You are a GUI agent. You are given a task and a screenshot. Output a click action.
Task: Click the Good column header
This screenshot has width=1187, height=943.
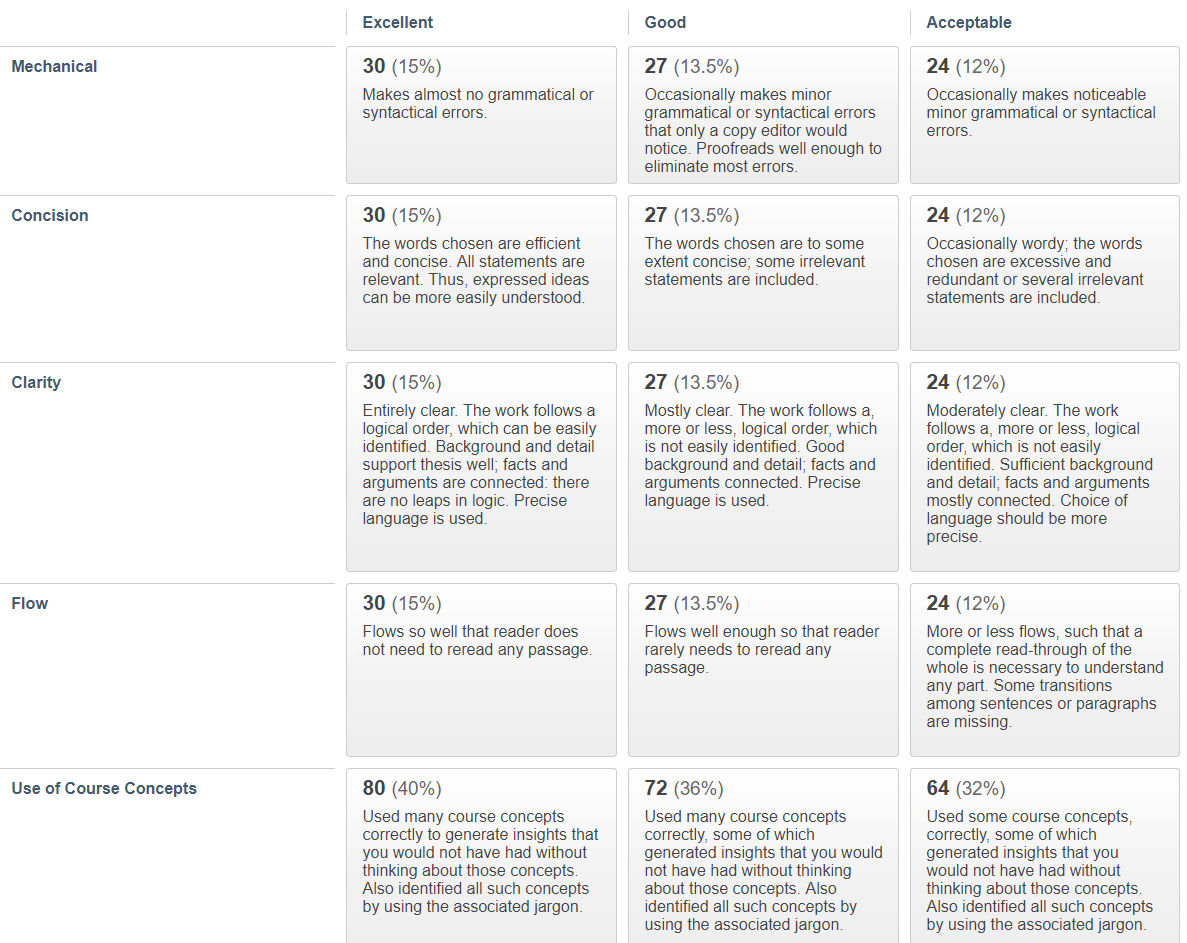tap(665, 23)
